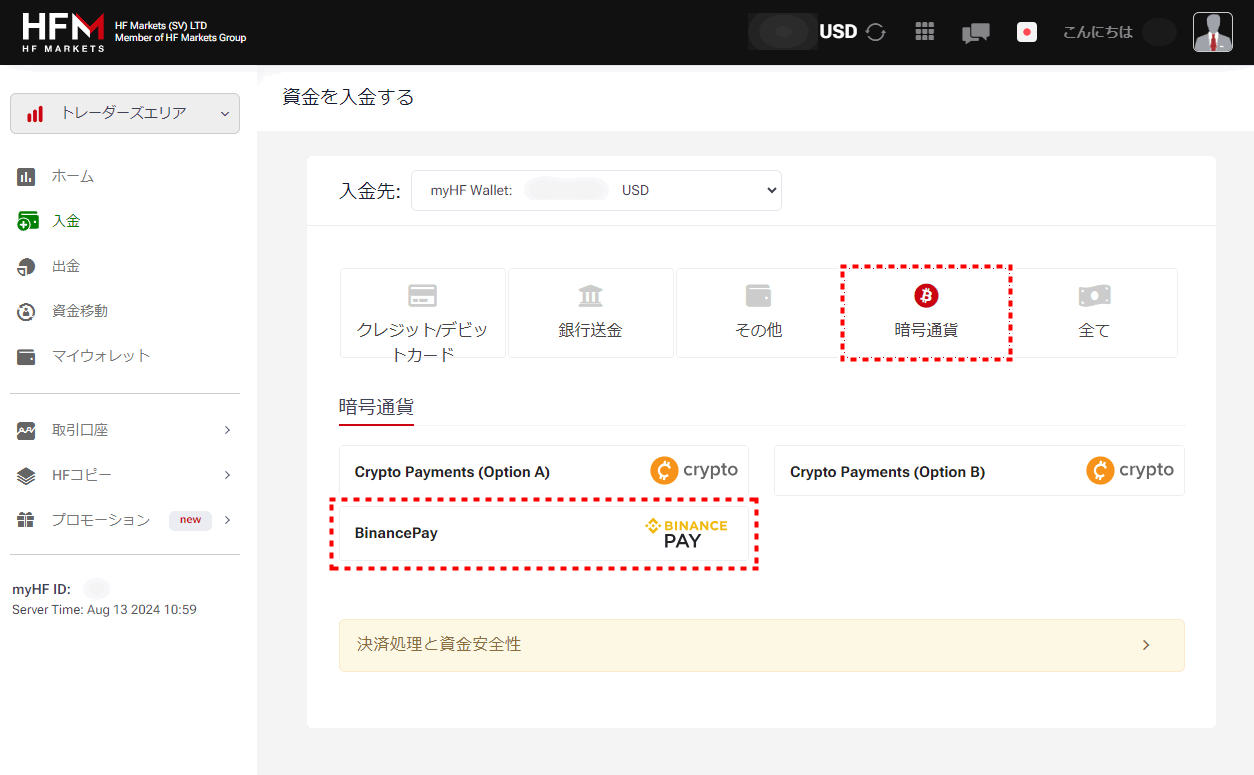
Task: Expand the プロモーション menu
Action: [x=125, y=520]
